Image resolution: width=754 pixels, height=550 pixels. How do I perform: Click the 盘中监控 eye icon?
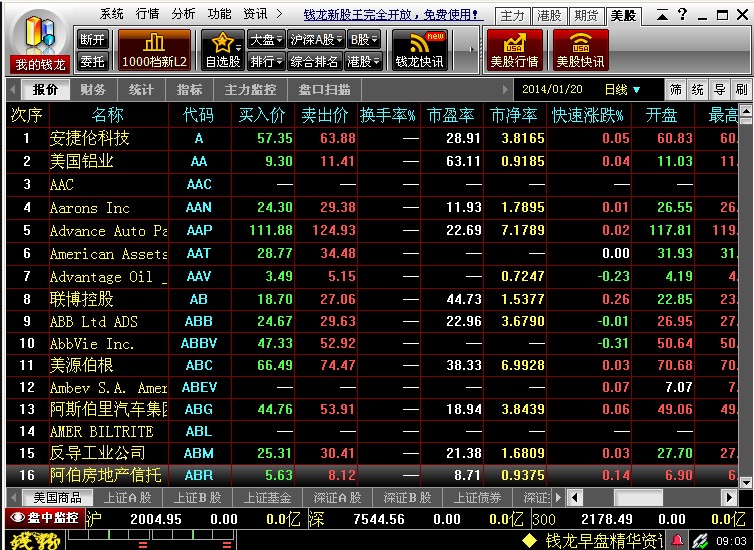tap(18, 518)
